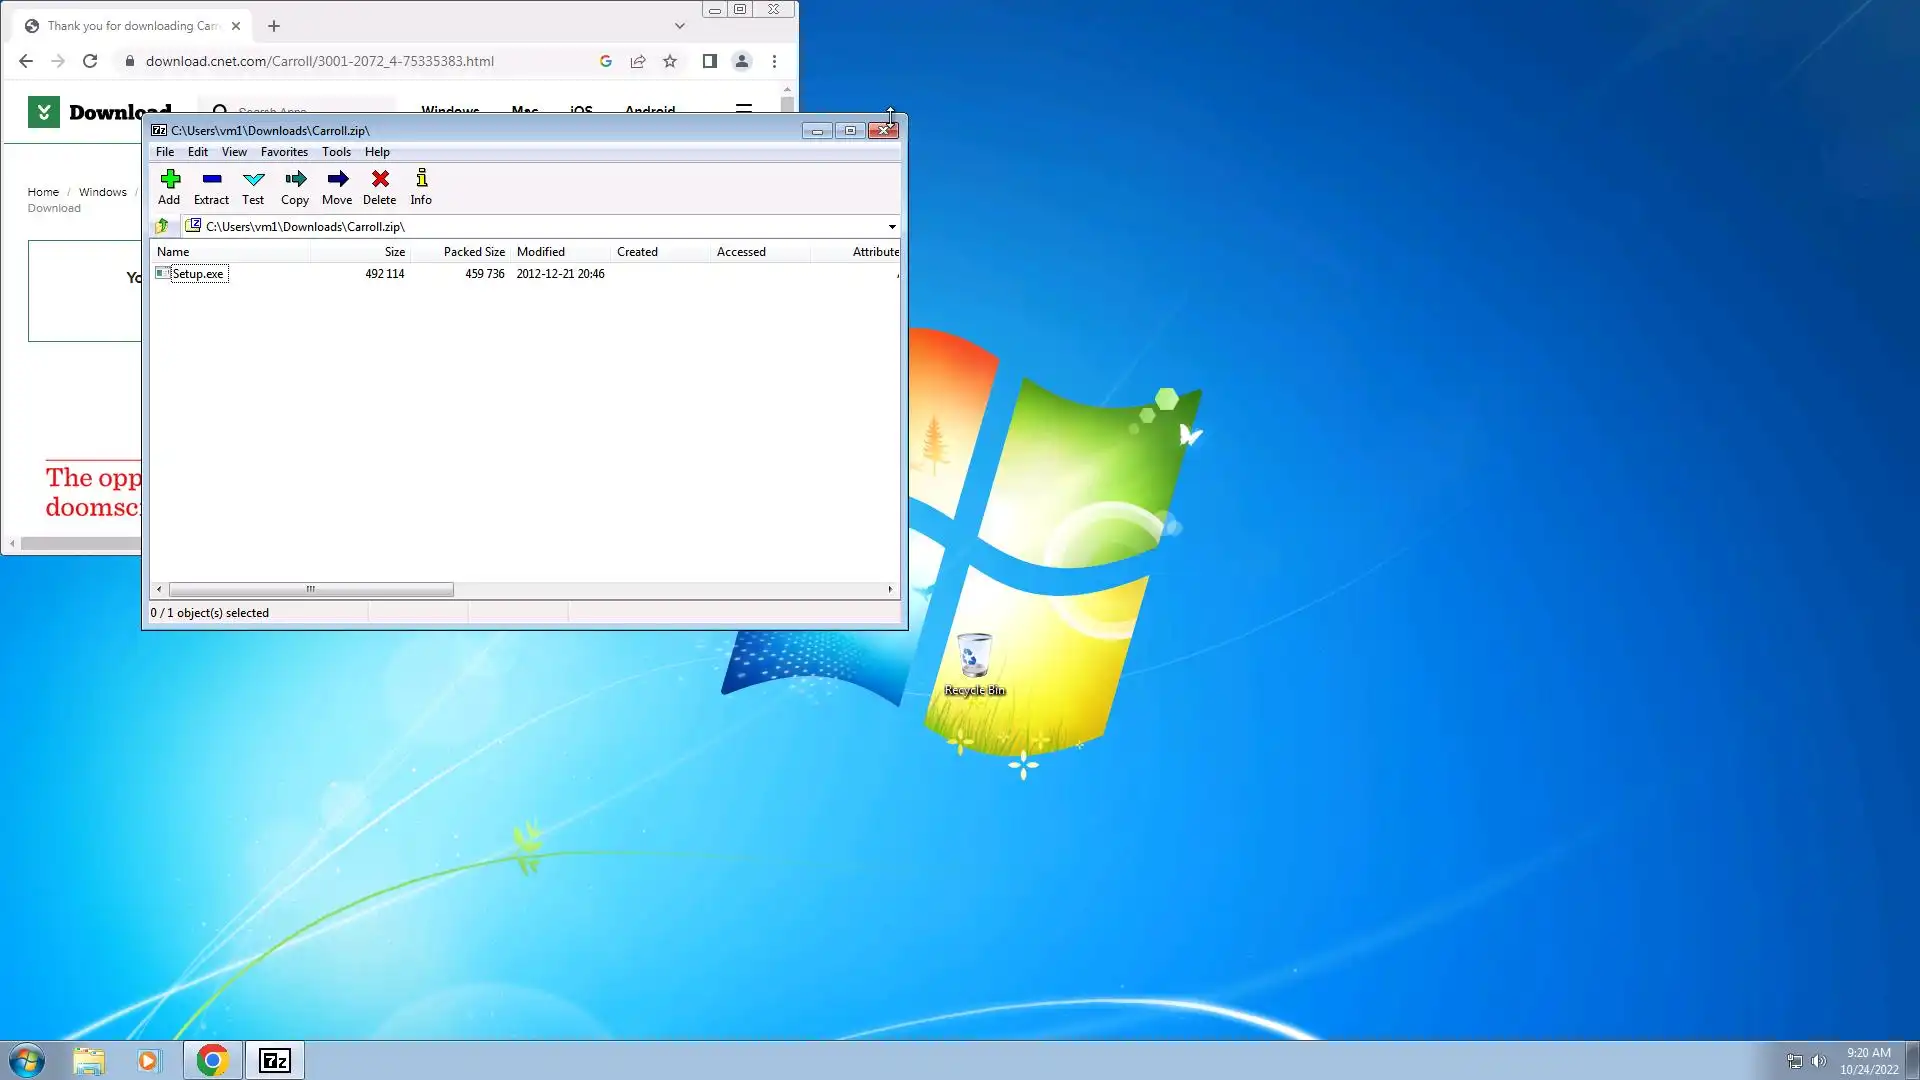Open the Favorites menu

click(x=284, y=152)
